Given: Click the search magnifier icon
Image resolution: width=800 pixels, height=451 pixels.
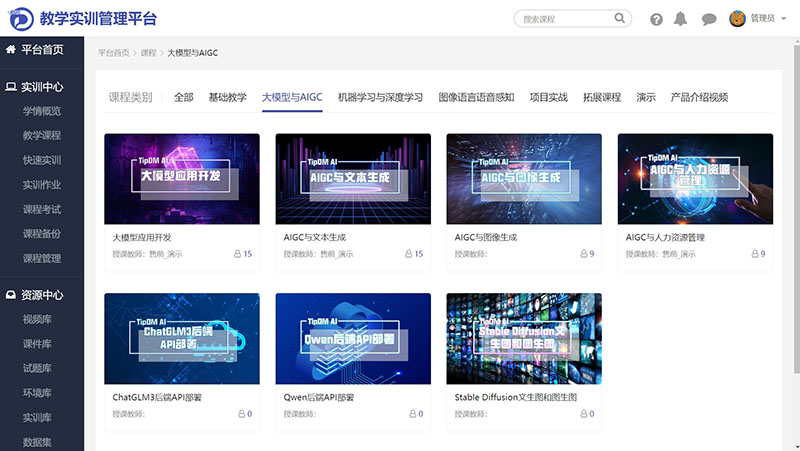Looking at the screenshot, I should (619, 18).
